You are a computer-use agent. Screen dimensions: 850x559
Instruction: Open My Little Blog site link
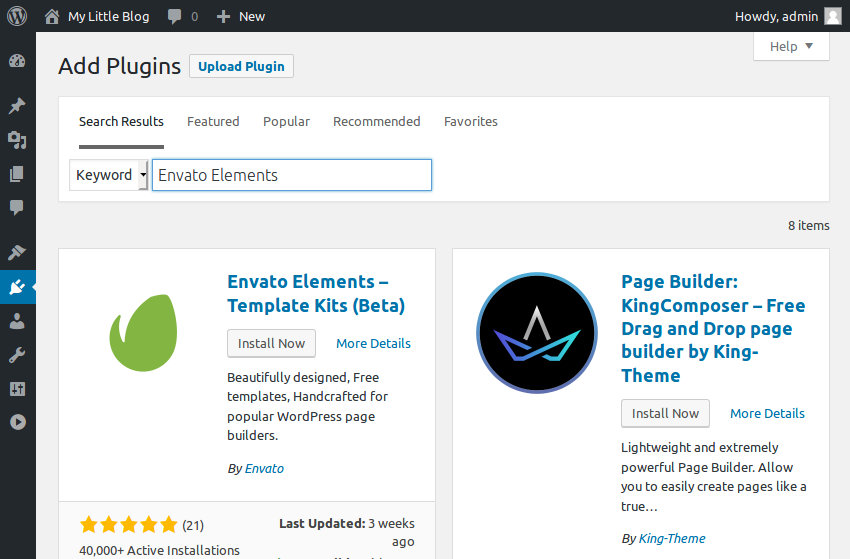click(x=108, y=17)
